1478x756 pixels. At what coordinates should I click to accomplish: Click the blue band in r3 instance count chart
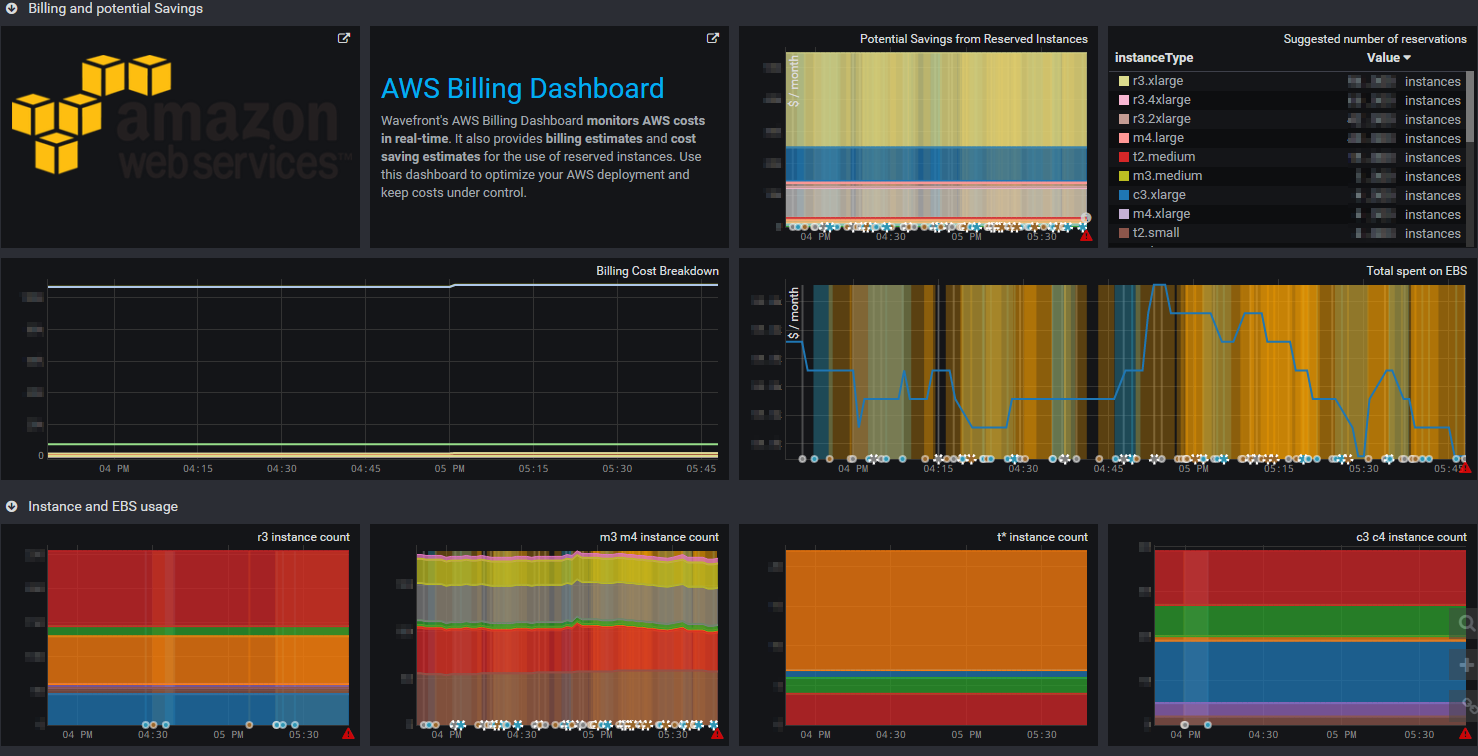(198, 708)
